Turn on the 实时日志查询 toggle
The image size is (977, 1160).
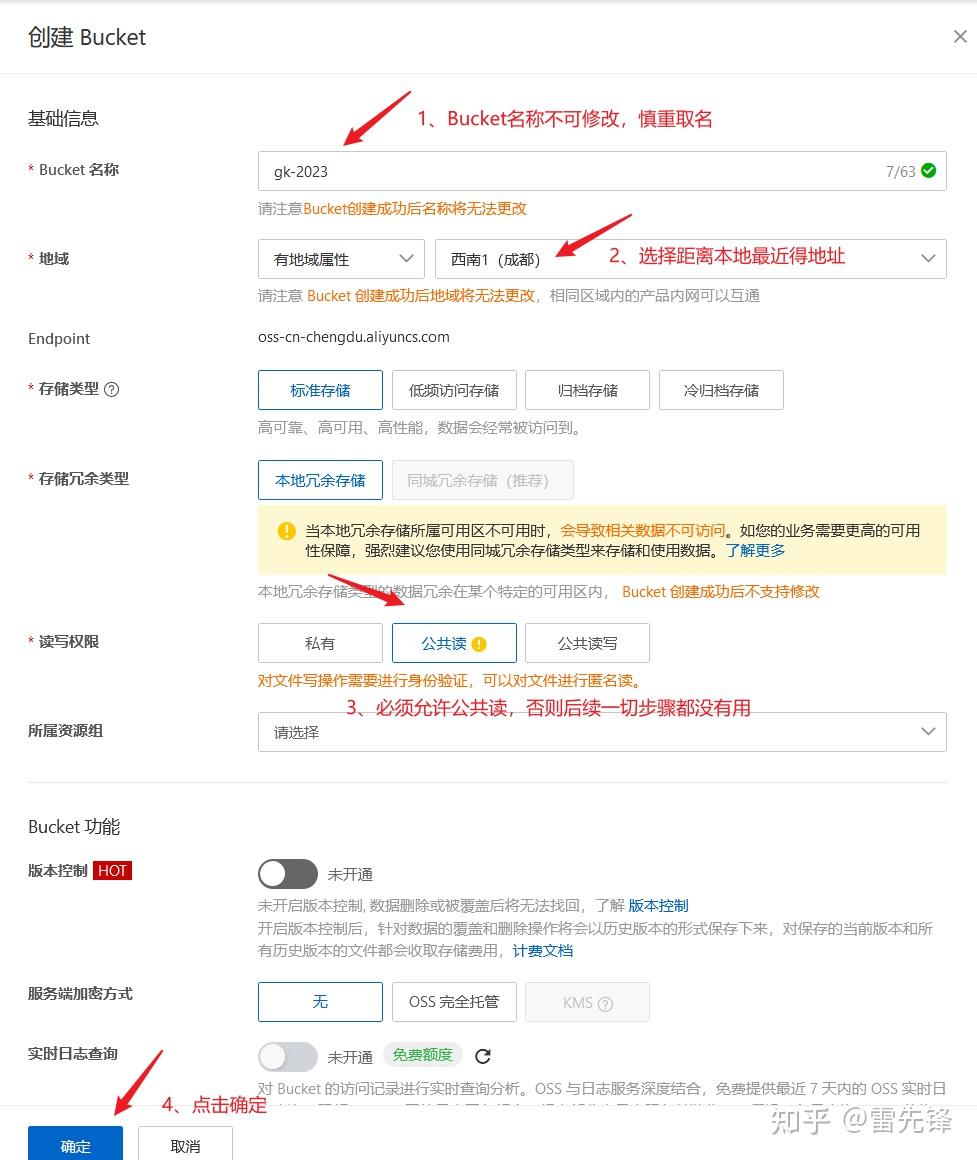(287, 1056)
